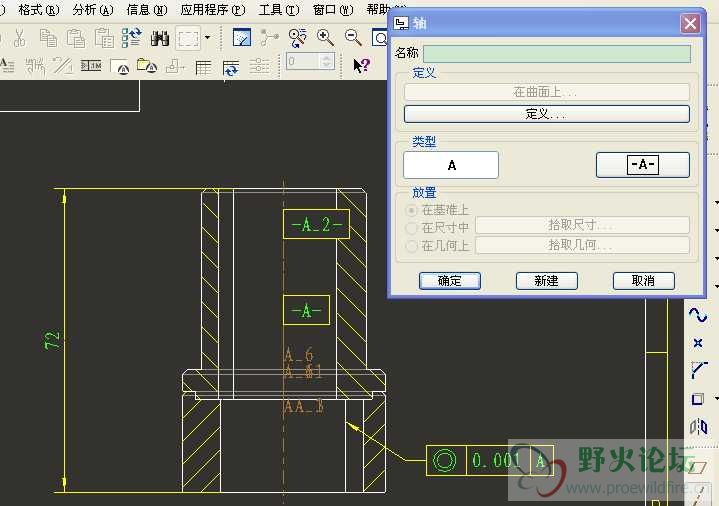Select the spline curve tool

[698, 315]
